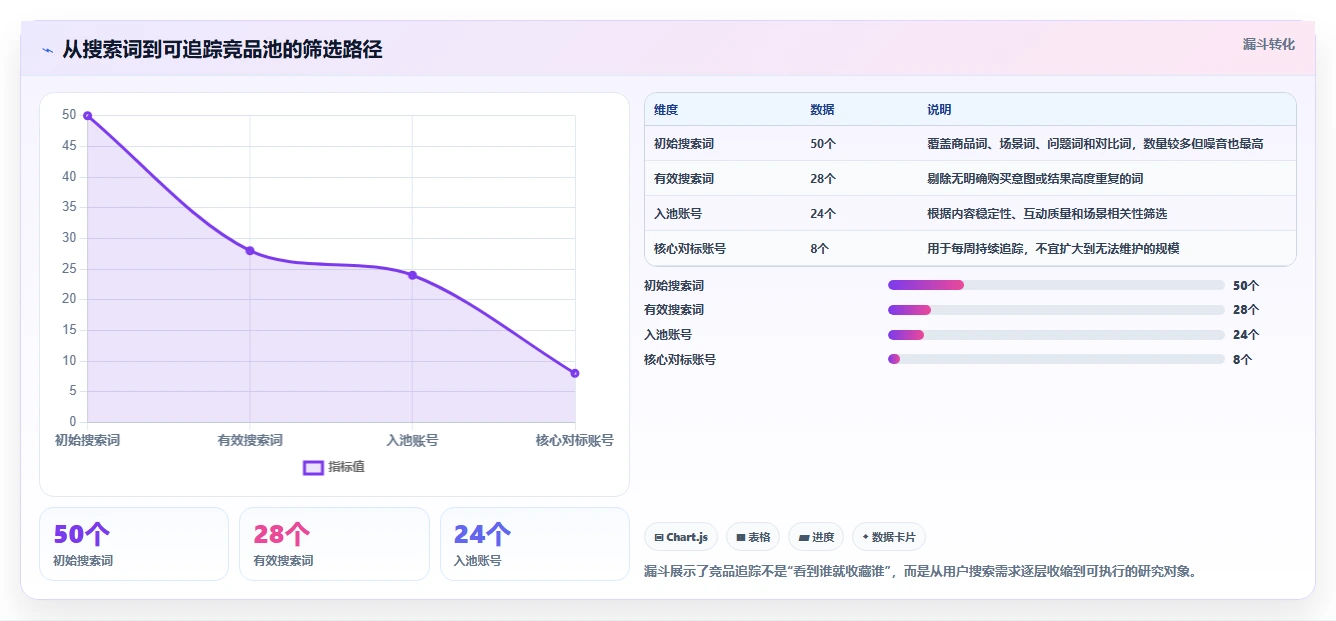Click the 进度 tag chip
The image size is (1336, 621).
[x=816, y=537]
